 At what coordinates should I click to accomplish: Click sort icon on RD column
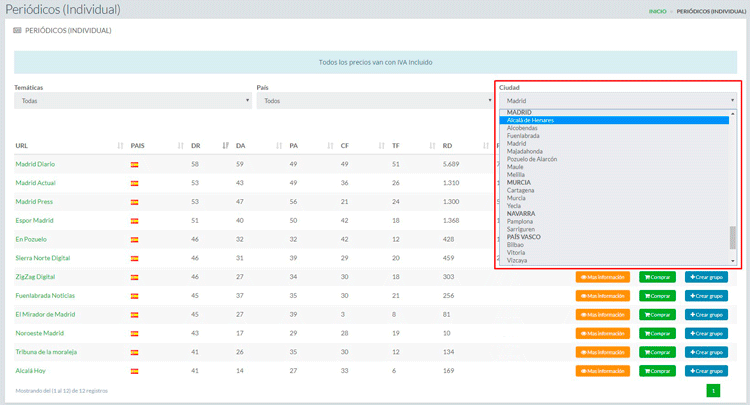[x=486, y=146]
